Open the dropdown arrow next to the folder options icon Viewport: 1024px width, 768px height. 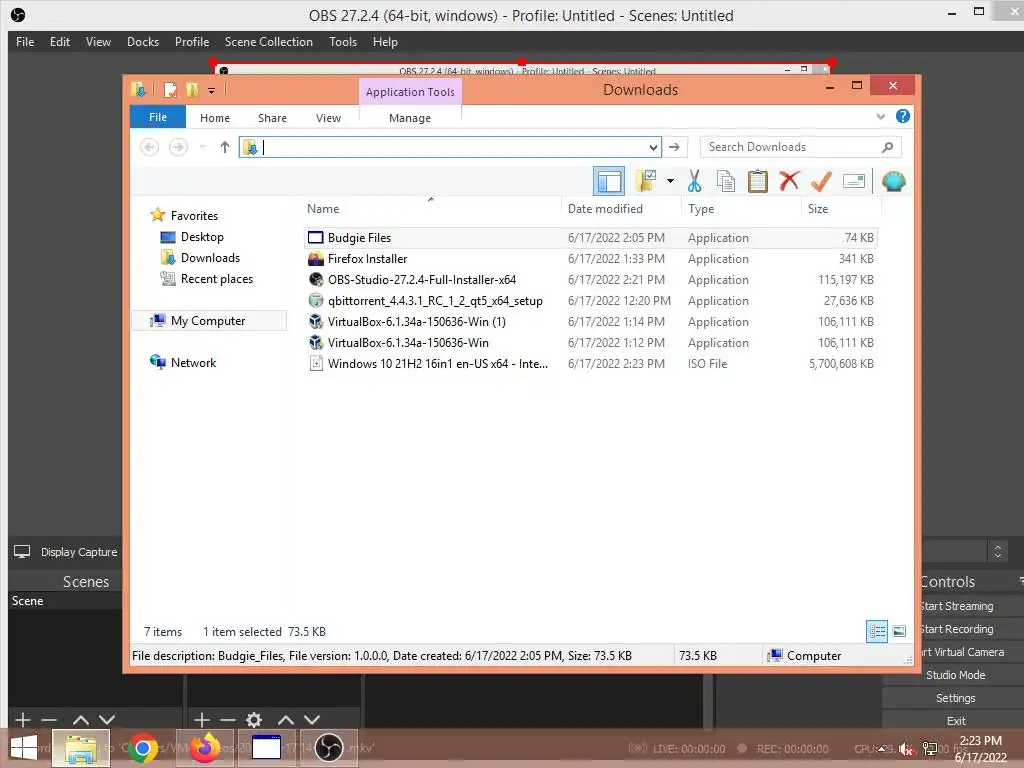click(670, 181)
